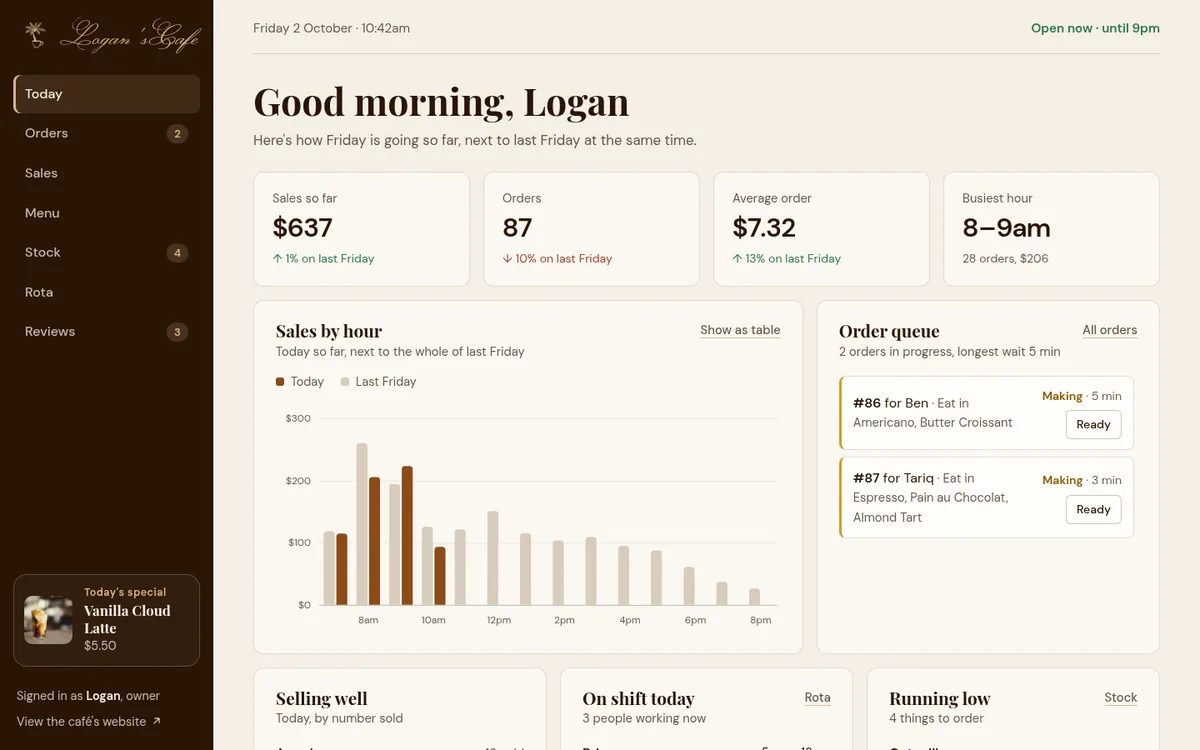Open the Vanilla Cloud Latte special title
The width and height of the screenshot is (1200, 750).
pos(127,619)
